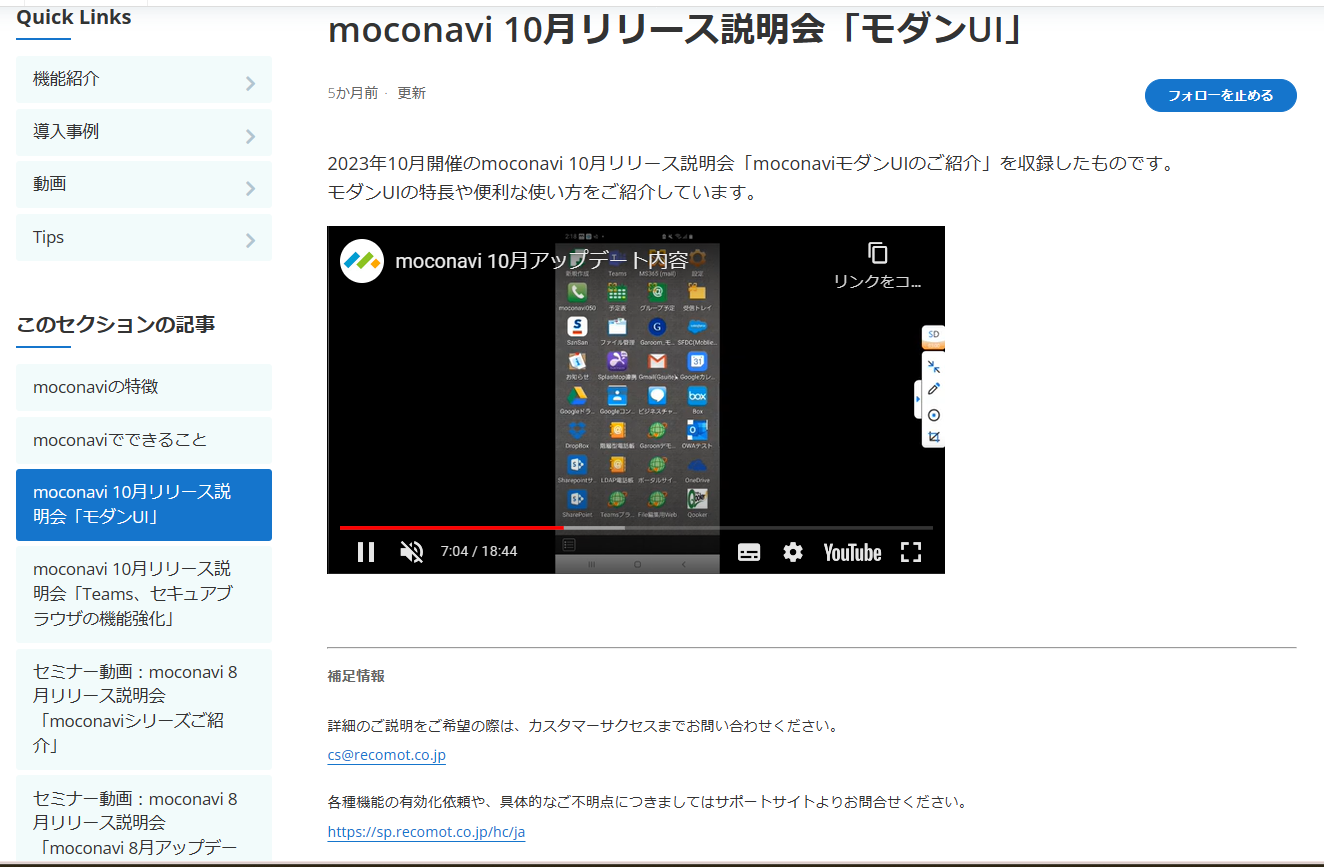This screenshot has width=1324, height=867.
Task: Expand the floating toolbar side arrow
Action: point(918,400)
